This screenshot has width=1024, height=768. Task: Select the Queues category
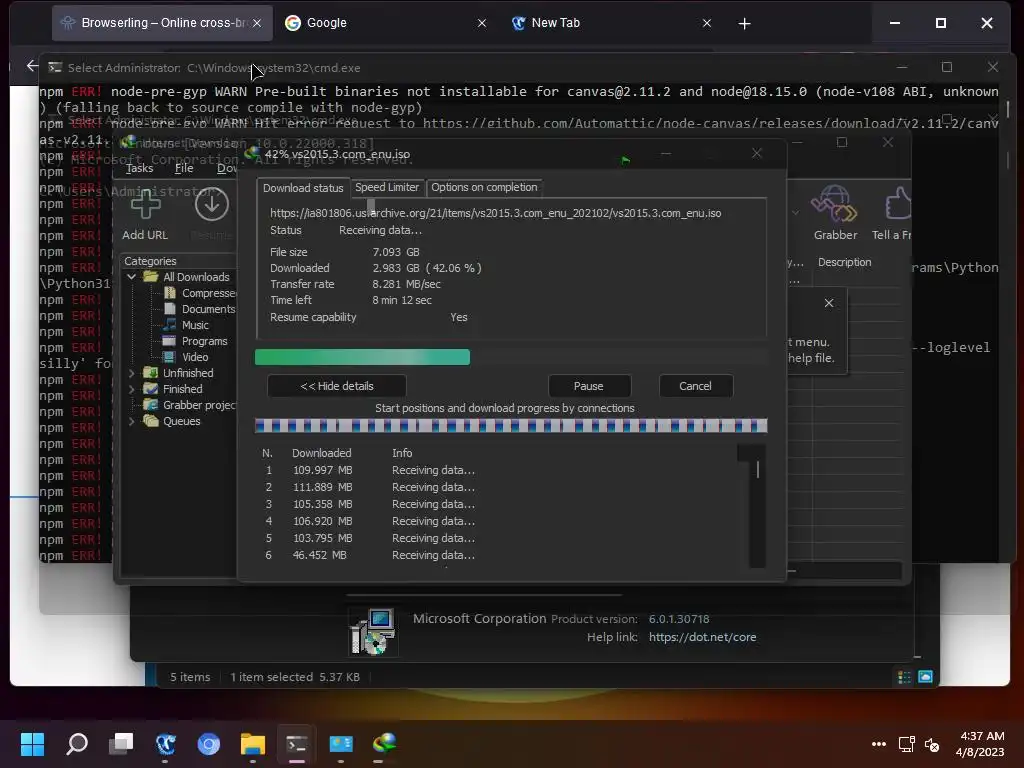pos(182,421)
